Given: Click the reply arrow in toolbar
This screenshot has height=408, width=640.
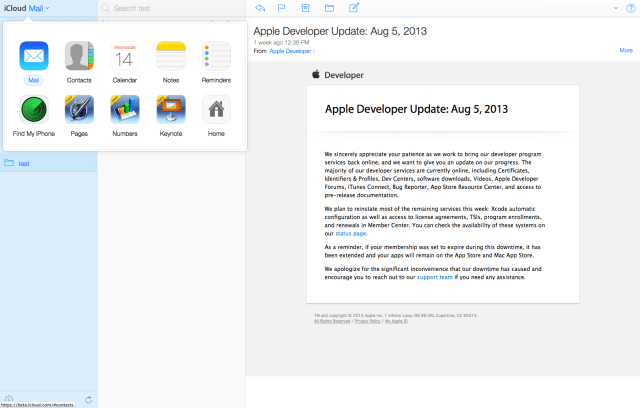Looking at the screenshot, I should [261, 8].
